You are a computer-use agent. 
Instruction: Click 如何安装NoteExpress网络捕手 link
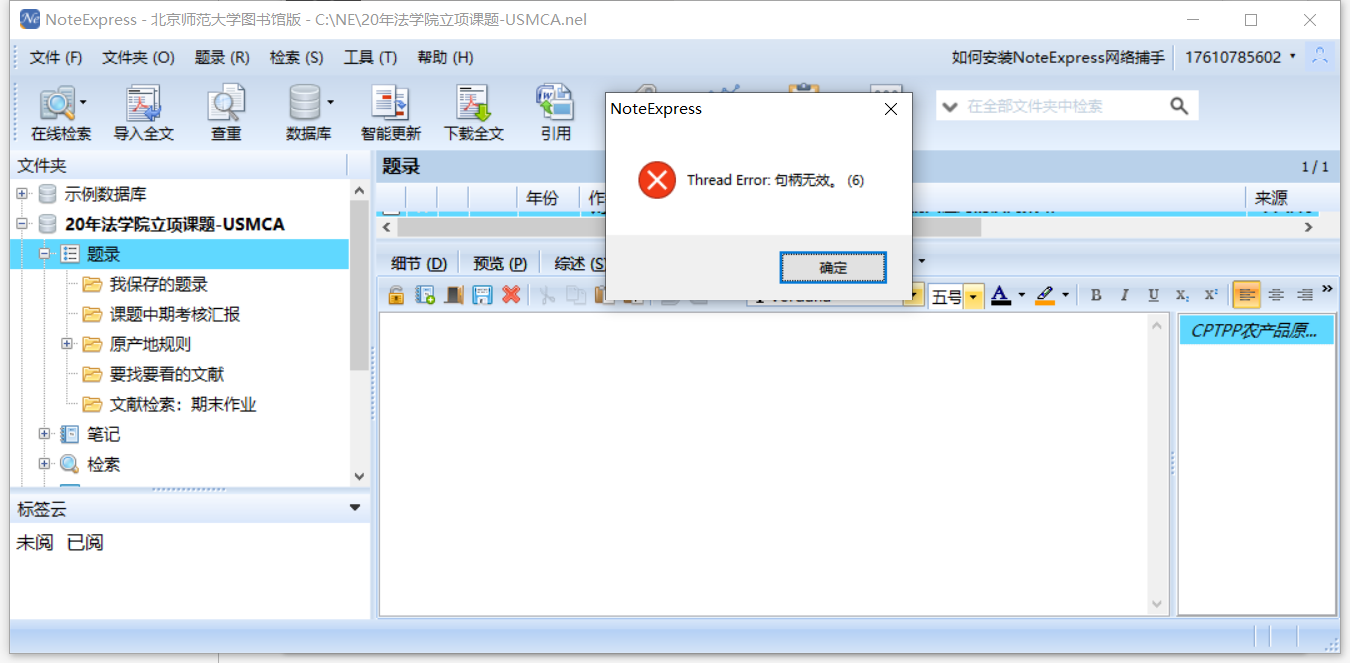coord(1058,57)
